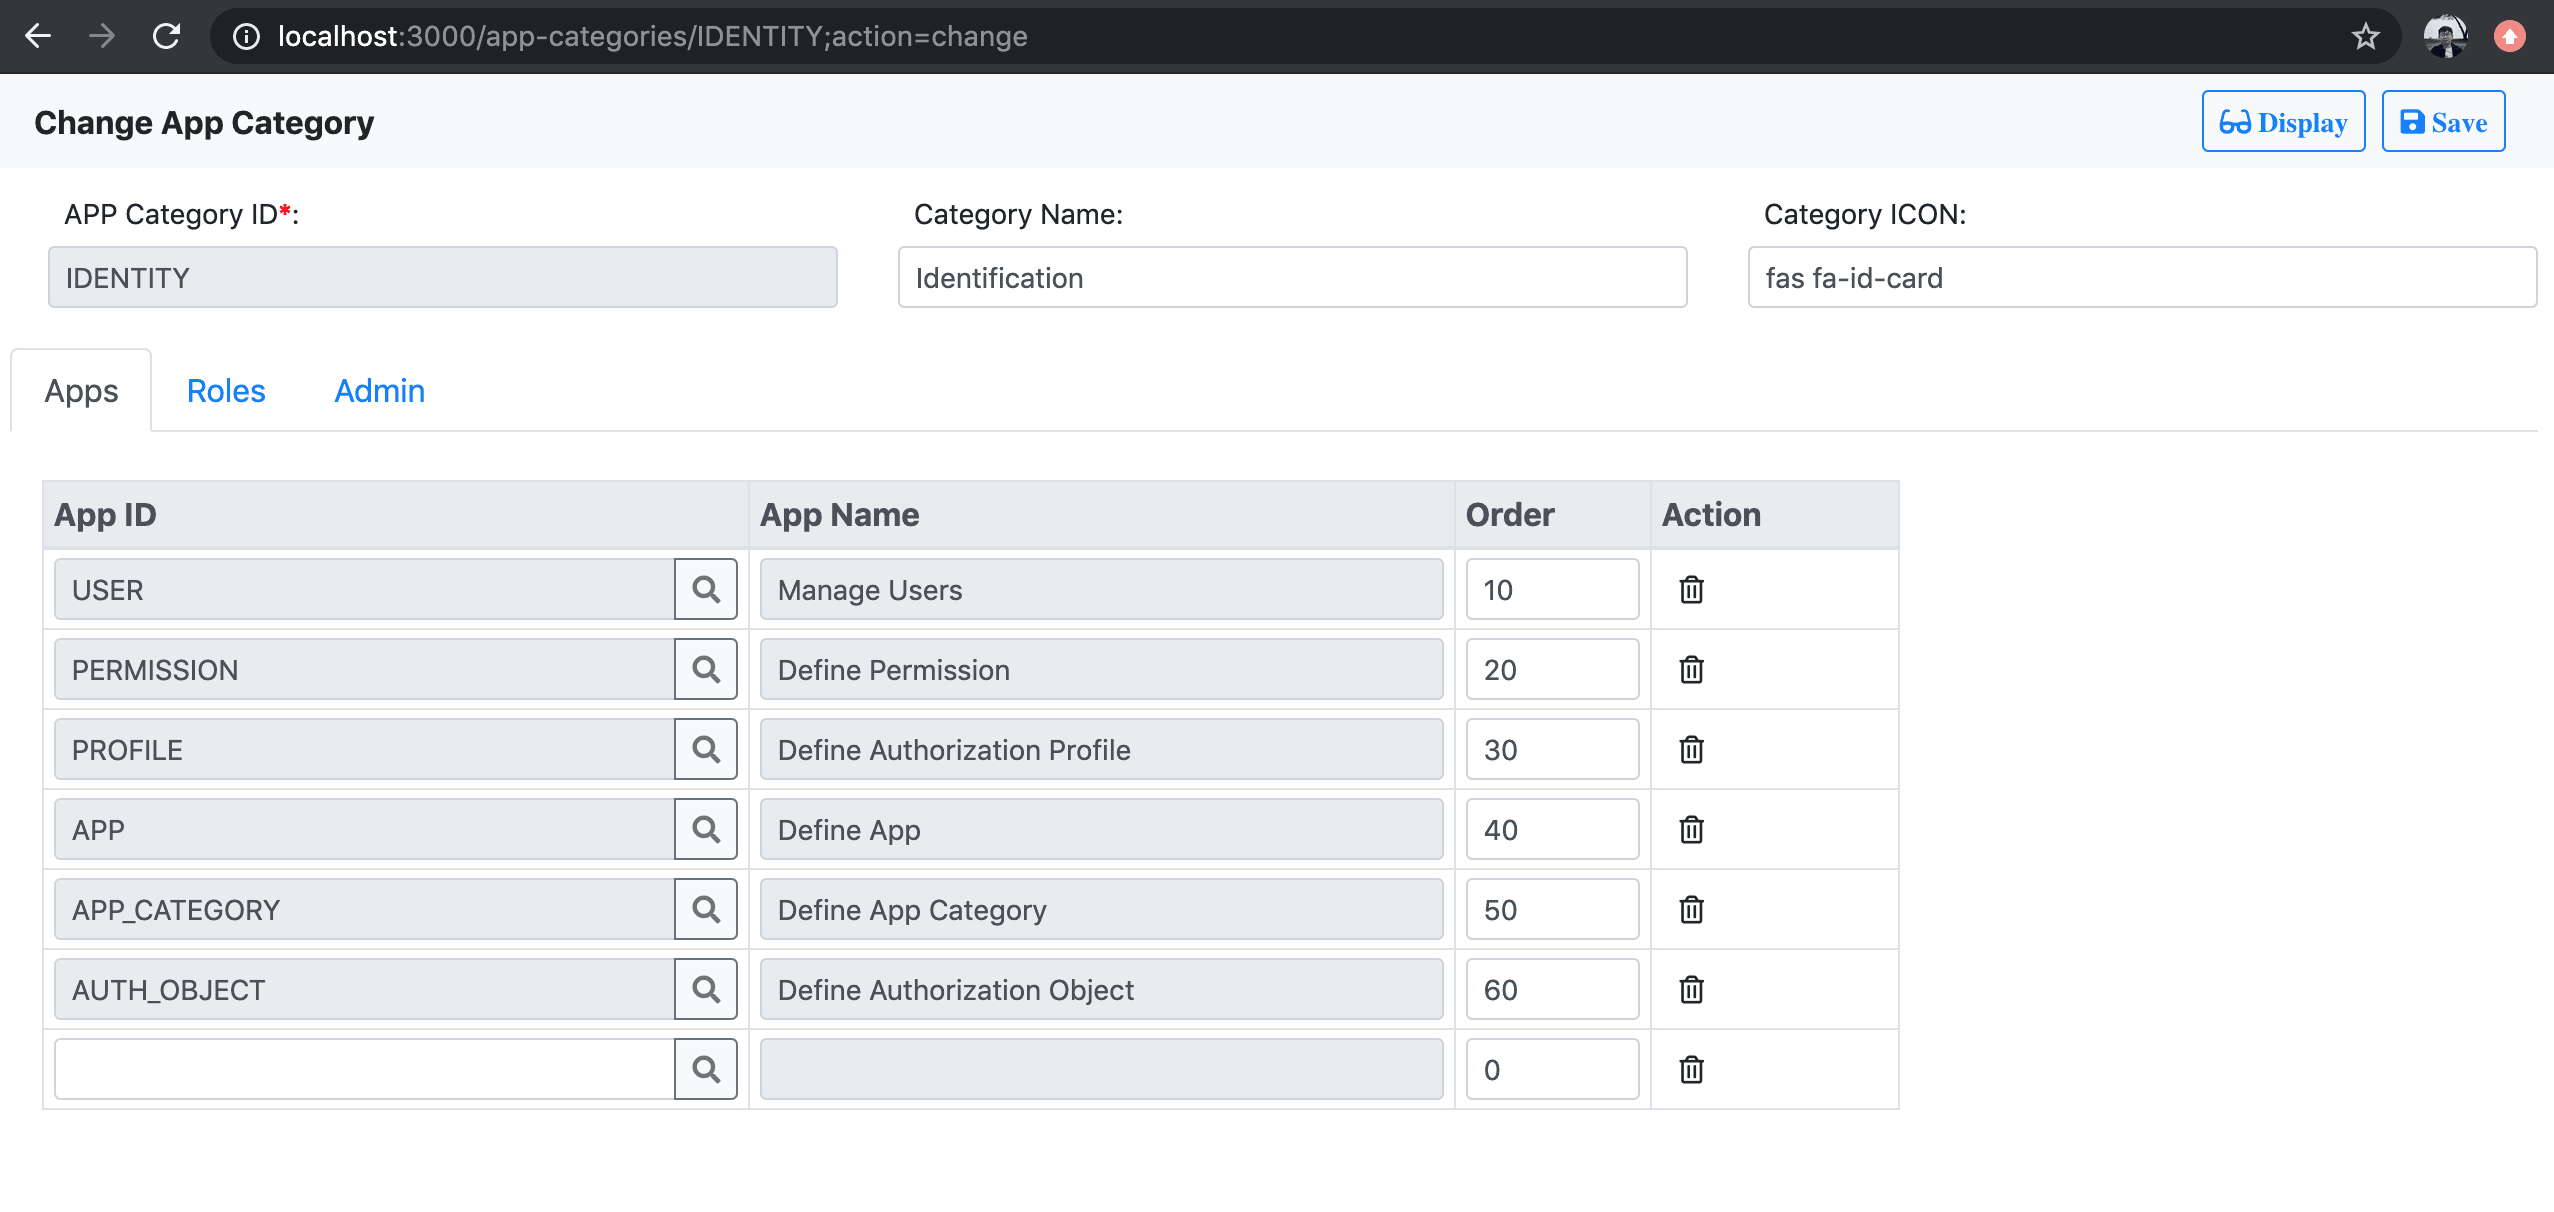Bookmark this page with the star icon

(2365, 37)
